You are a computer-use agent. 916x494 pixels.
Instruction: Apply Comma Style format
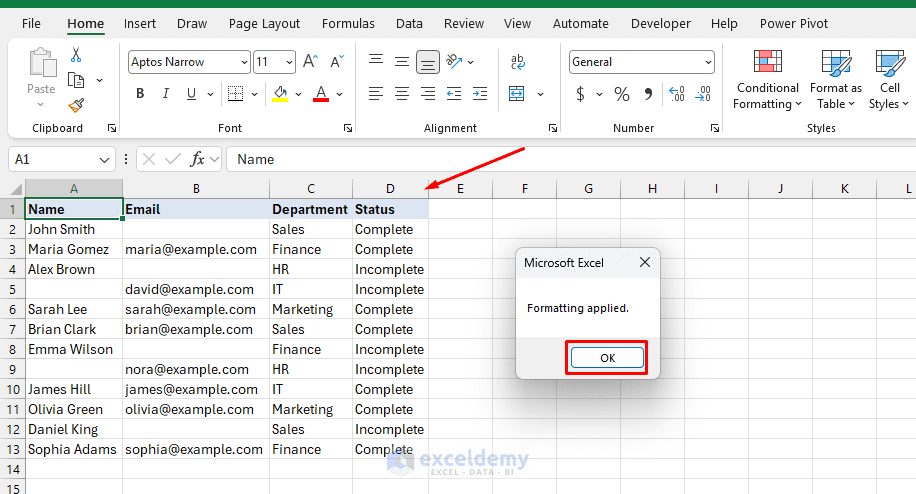click(x=648, y=93)
